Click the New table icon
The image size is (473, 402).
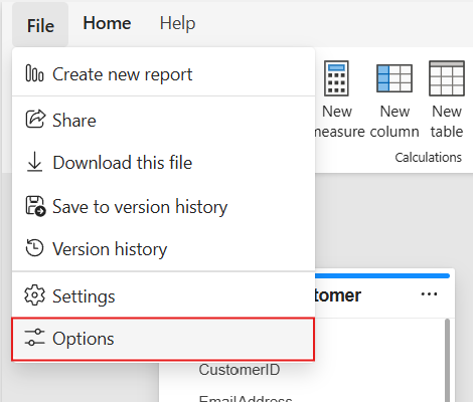click(x=447, y=78)
